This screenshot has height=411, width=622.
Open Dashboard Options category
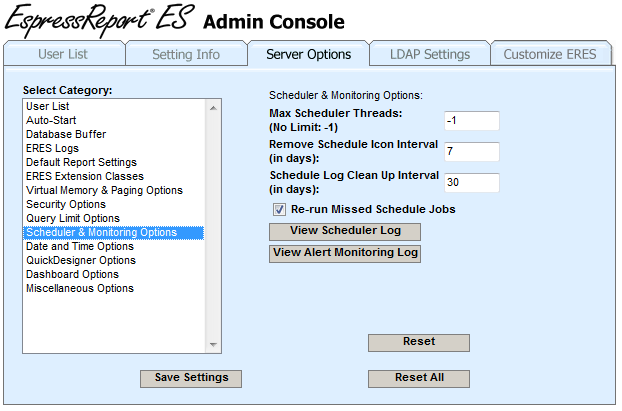(114, 274)
